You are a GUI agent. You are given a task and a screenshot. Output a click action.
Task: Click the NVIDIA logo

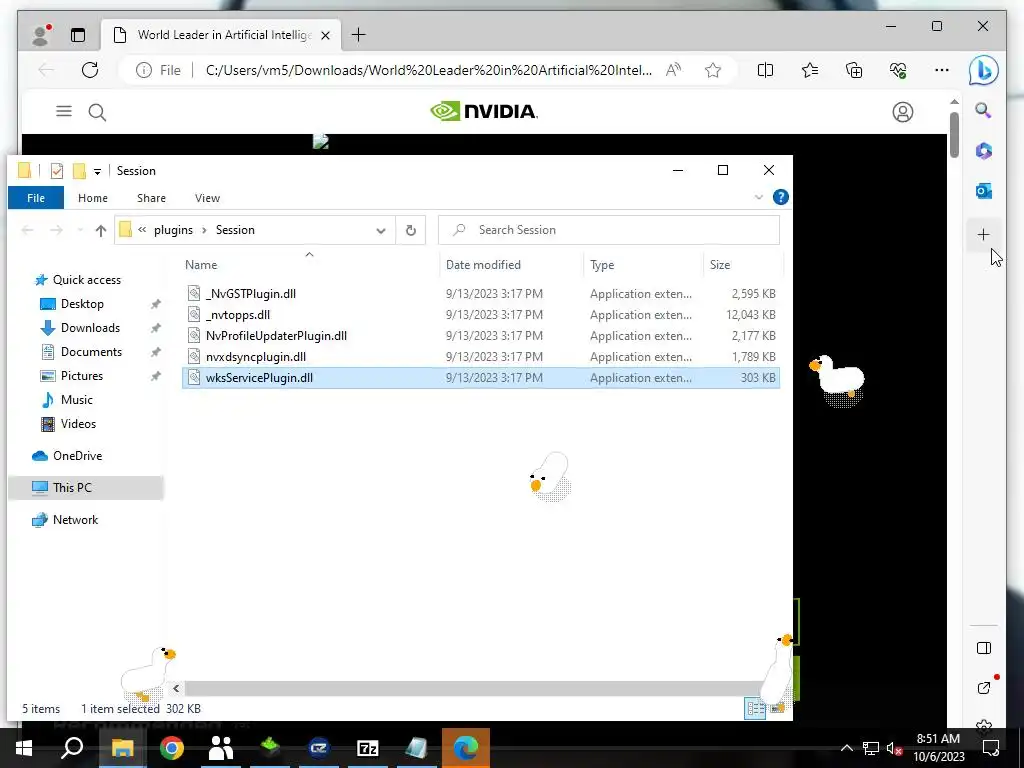(484, 112)
